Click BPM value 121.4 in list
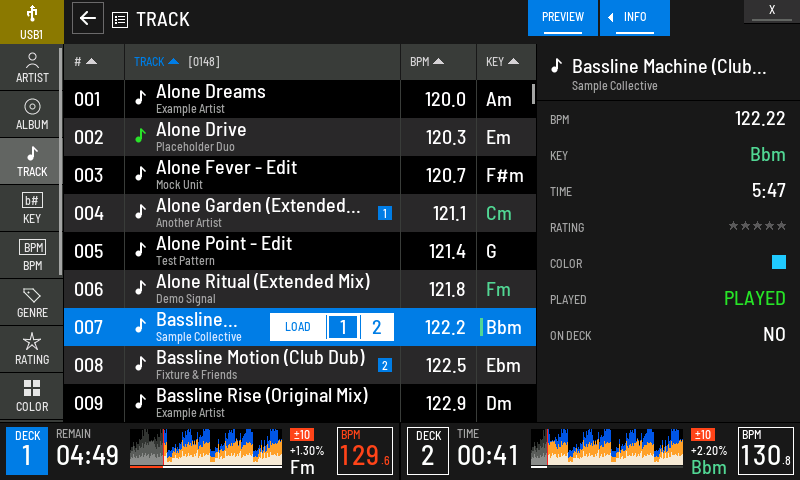 [x=447, y=251]
